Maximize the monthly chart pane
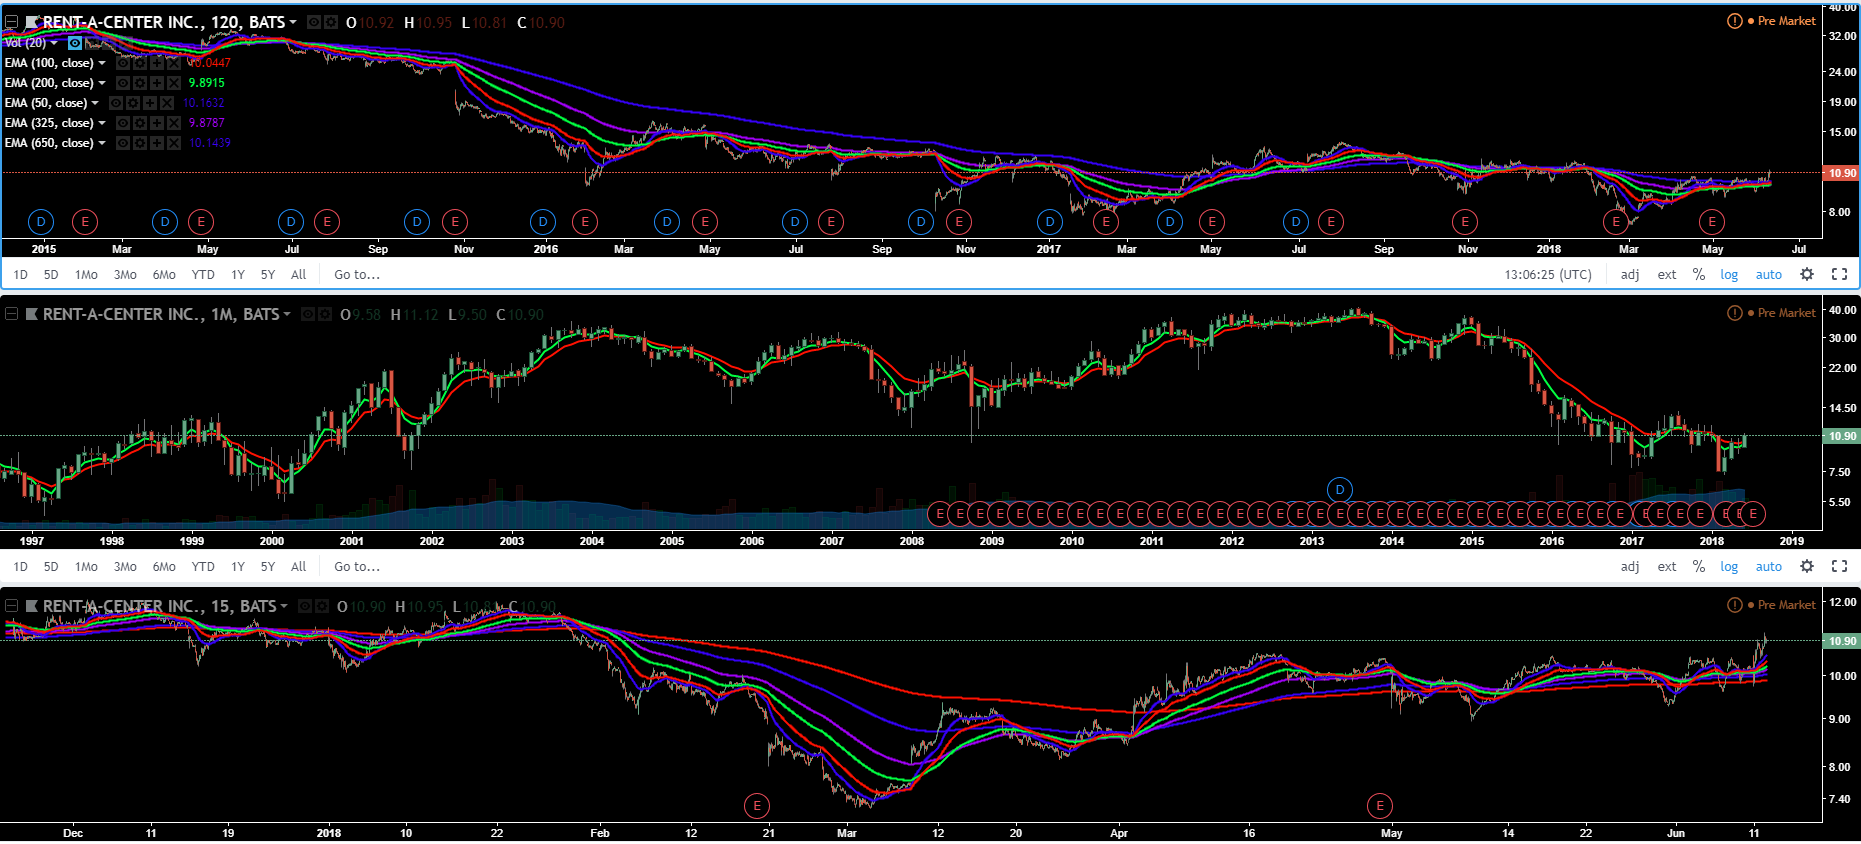The height and width of the screenshot is (844, 1861). click(x=1839, y=566)
